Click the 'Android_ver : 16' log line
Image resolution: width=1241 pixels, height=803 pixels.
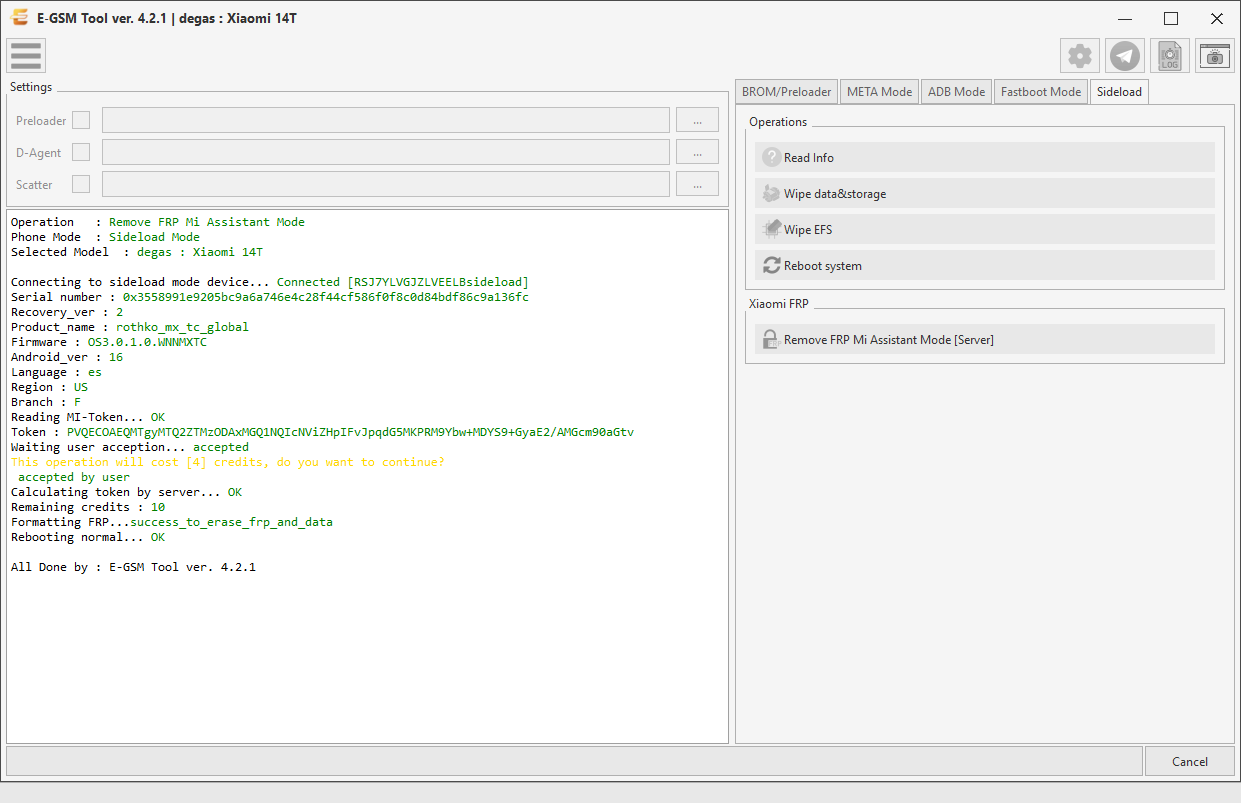(x=67, y=357)
